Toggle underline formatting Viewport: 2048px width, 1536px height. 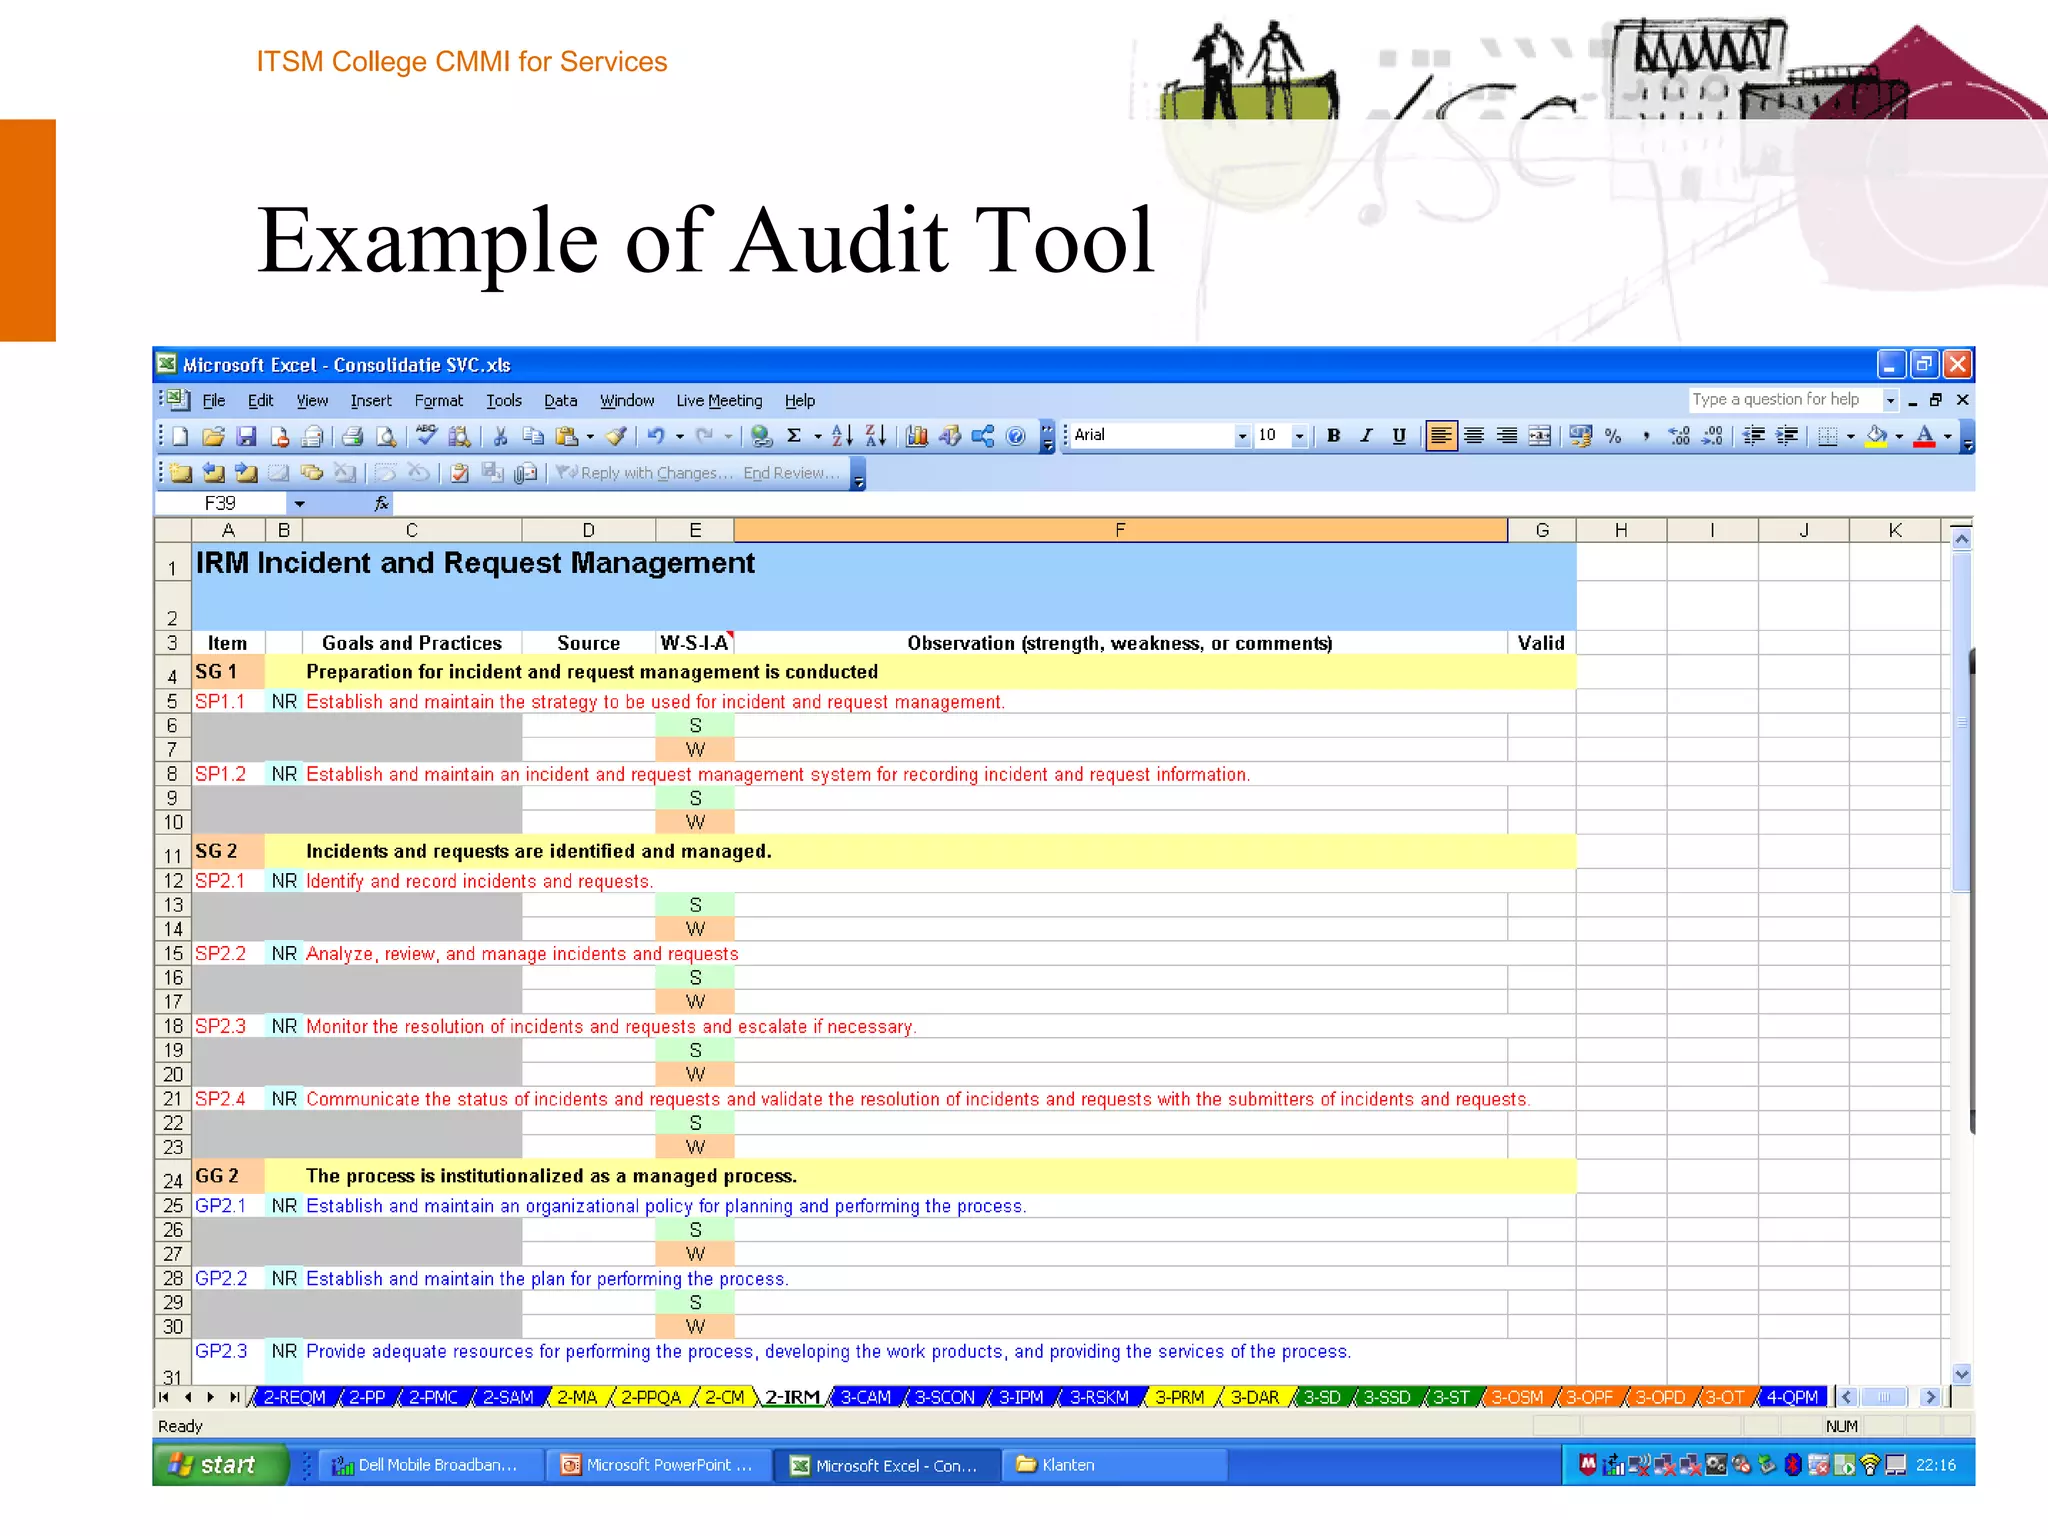tap(1399, 436)
